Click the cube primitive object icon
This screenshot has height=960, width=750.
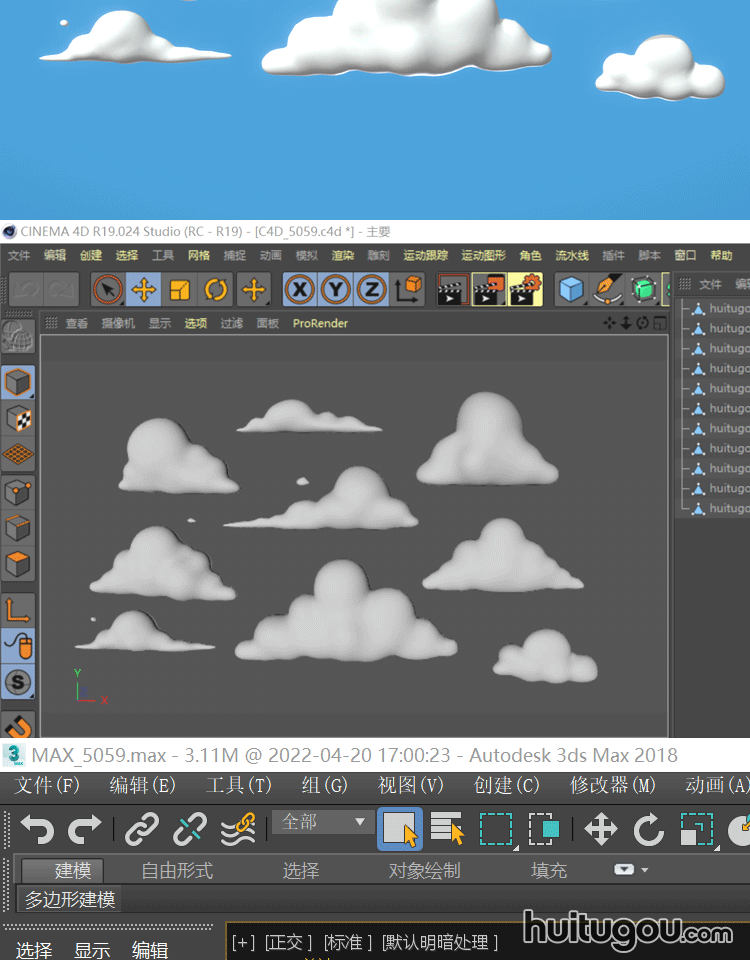pyautogui.click(x=571, y=290)
